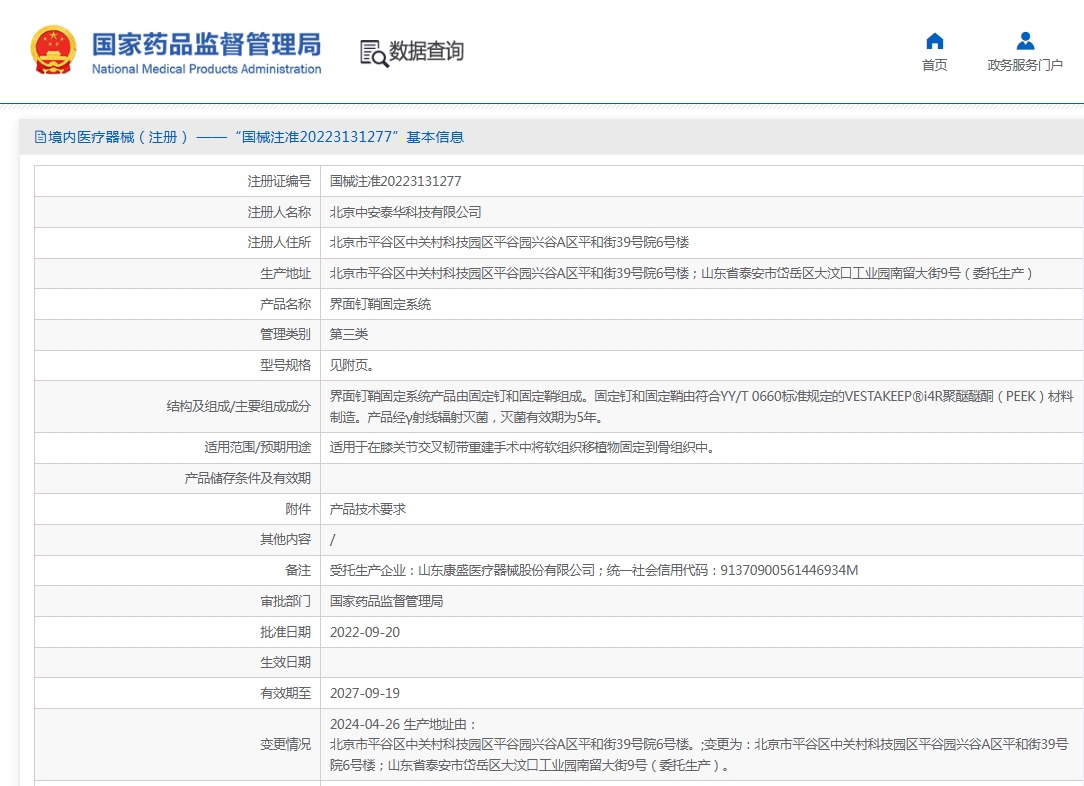The width and height of the screenshot is (1084, 786).
Task: Select the 注册人住所 label cell
Action: (x=178, y=243)
